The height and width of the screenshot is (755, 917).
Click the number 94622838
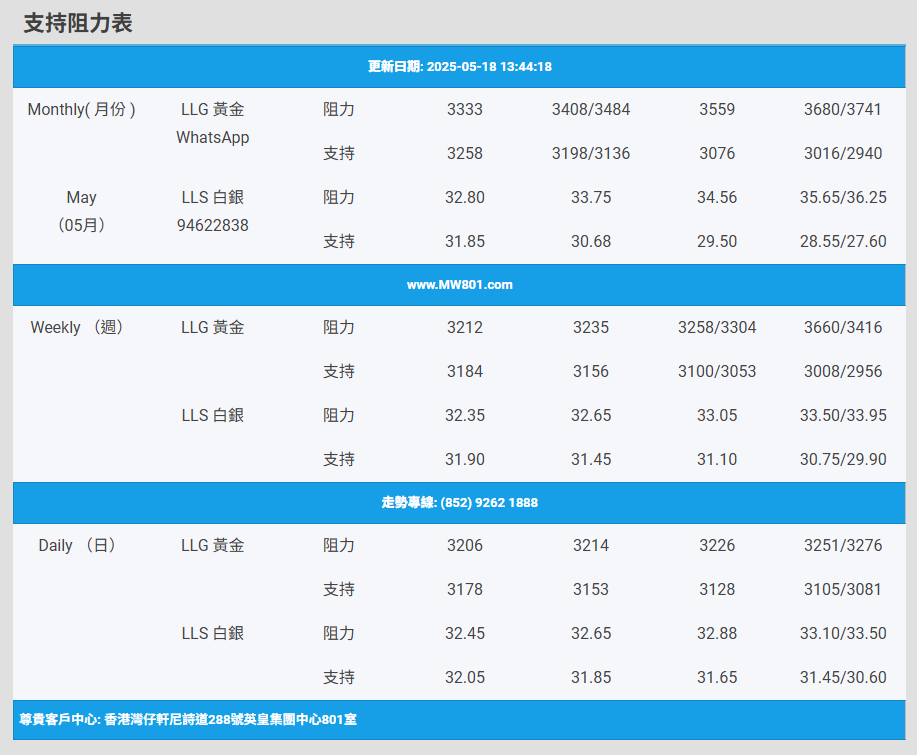click(x=213, y=225)
